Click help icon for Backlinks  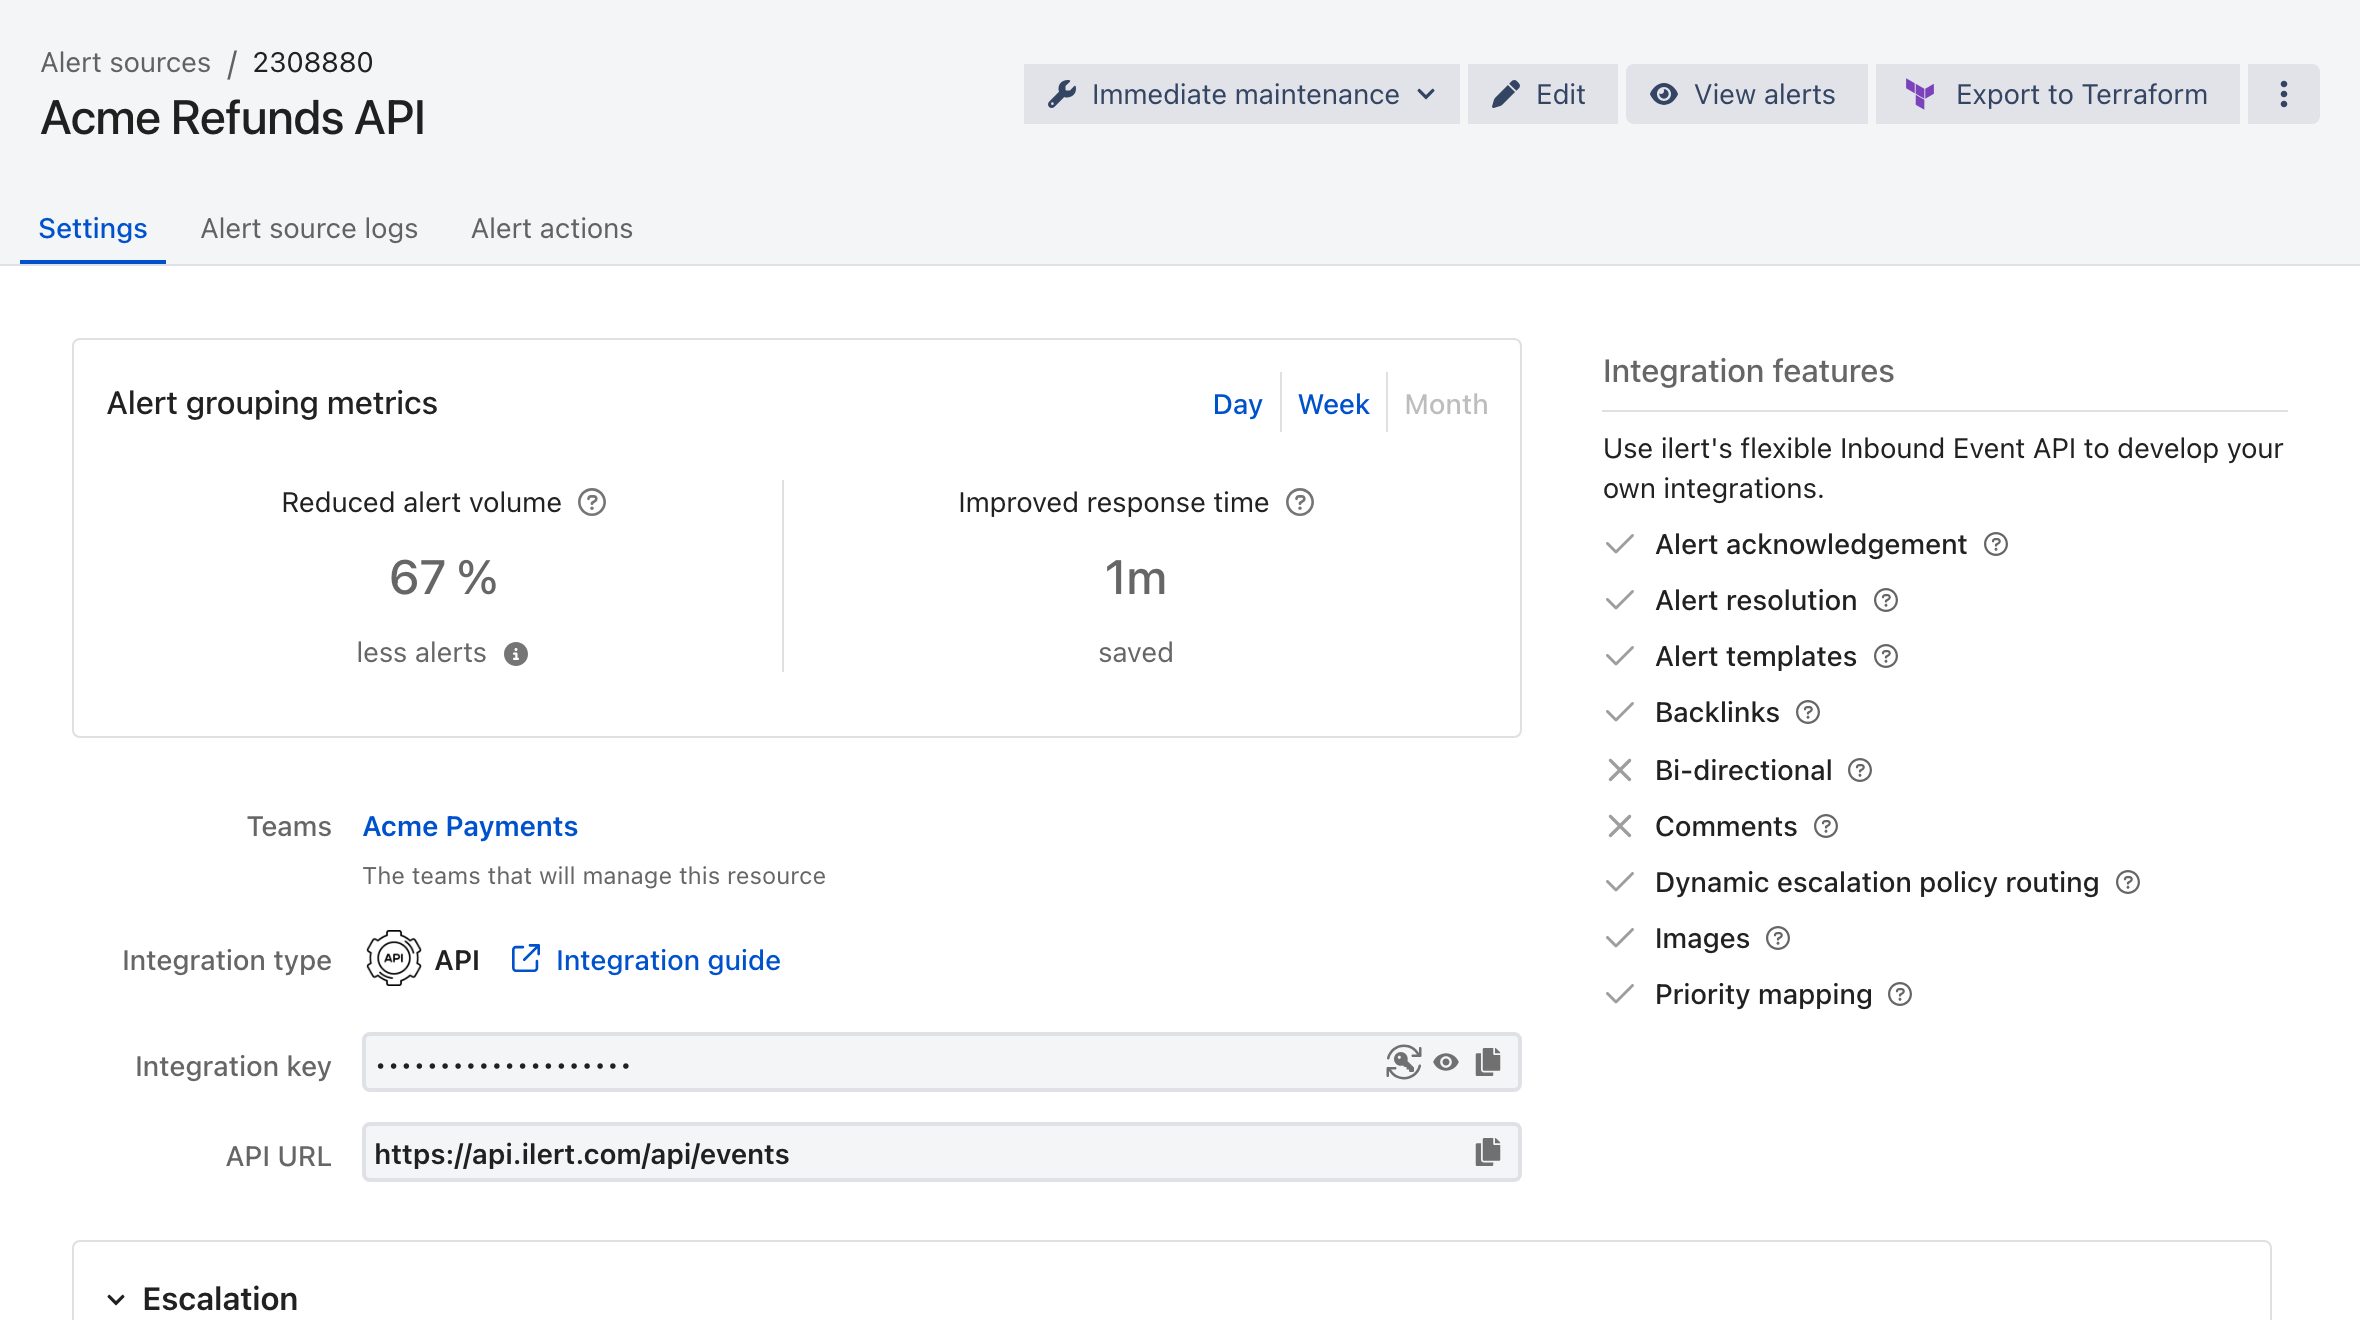pos(1808,712)
